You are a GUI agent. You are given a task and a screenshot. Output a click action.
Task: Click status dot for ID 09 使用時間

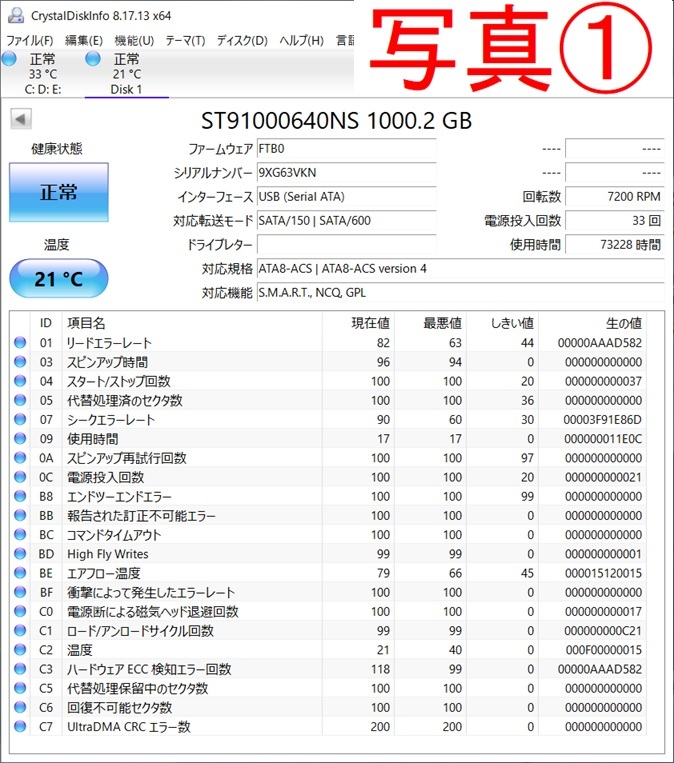(x=20, y=438)
